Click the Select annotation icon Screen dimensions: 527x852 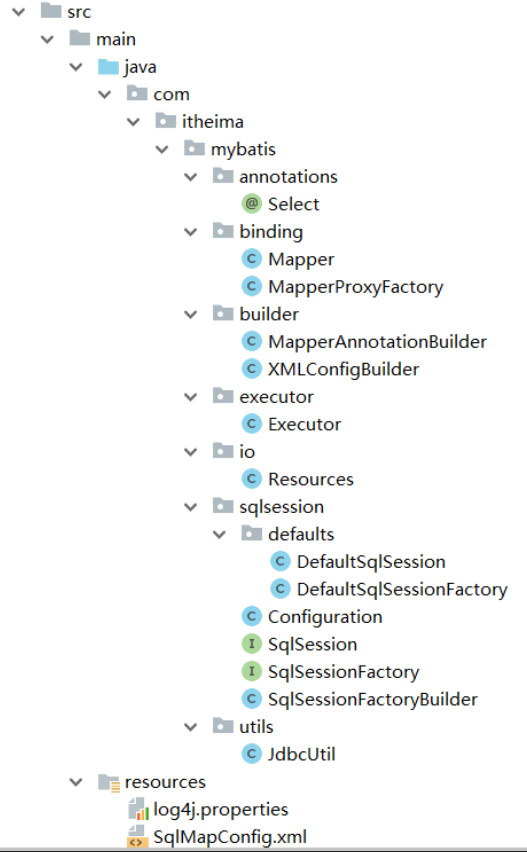pos(251,204)
